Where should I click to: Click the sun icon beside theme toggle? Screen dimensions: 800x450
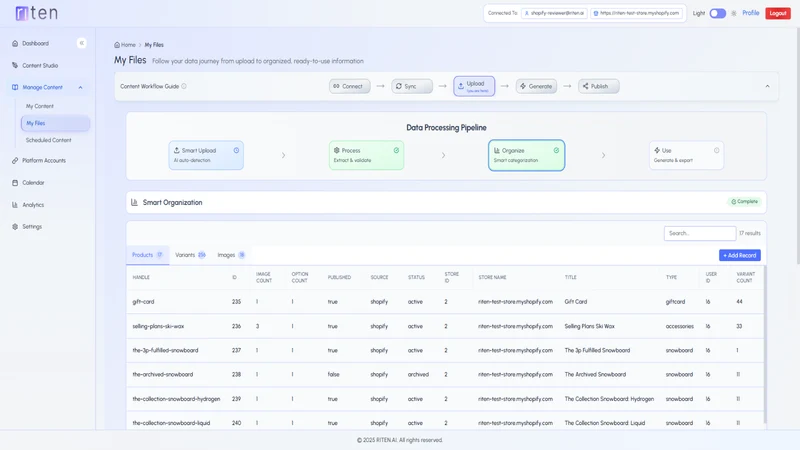(734, 13)
